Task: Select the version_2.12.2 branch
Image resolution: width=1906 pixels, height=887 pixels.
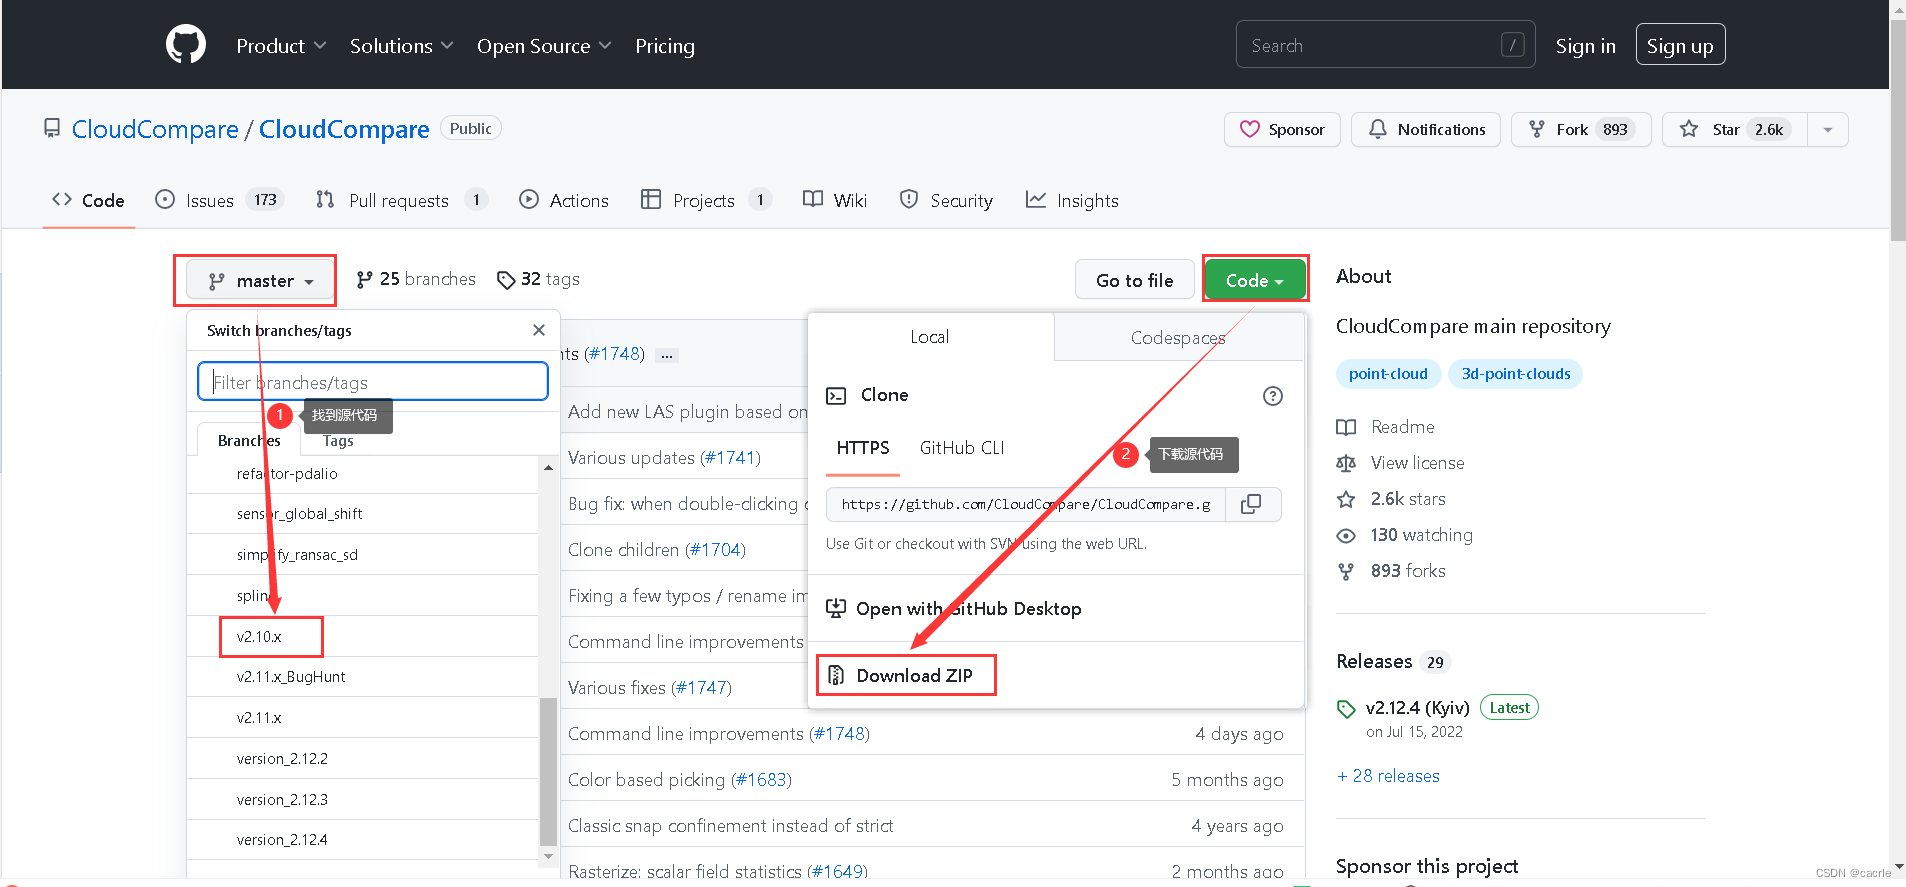Action: pos(362,759)
